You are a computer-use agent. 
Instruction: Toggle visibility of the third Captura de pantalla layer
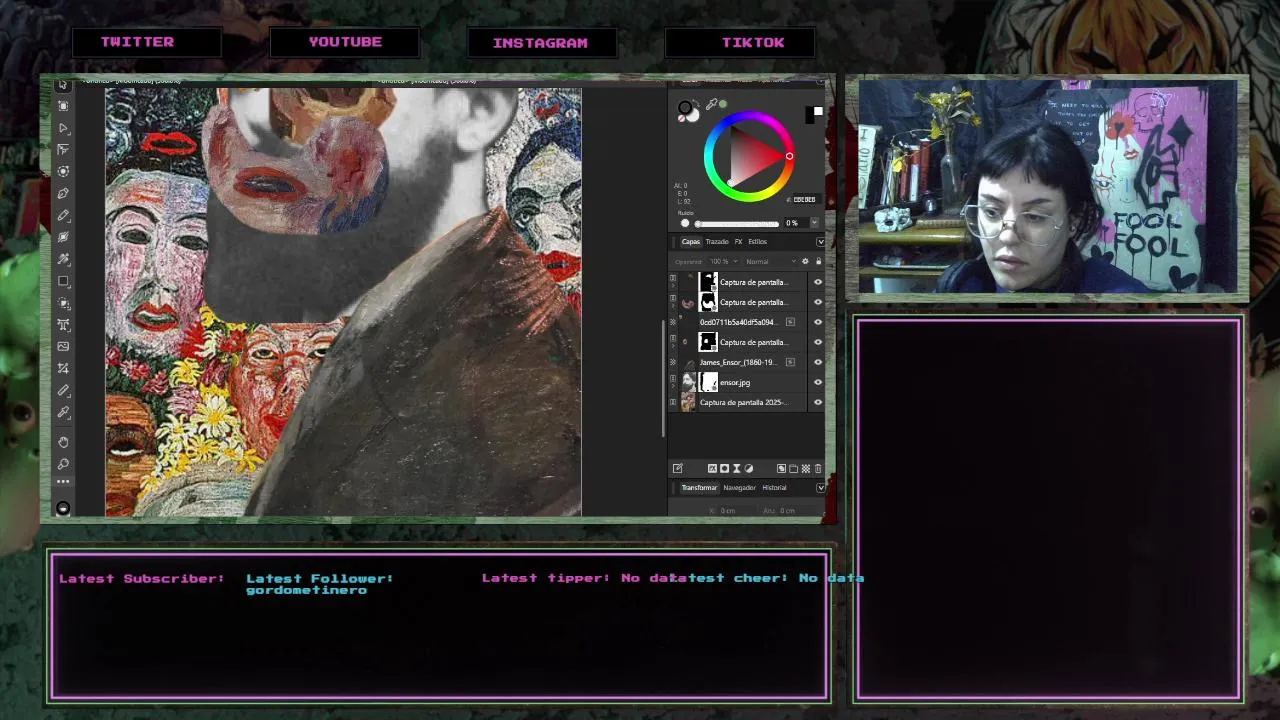pos(818,342)
